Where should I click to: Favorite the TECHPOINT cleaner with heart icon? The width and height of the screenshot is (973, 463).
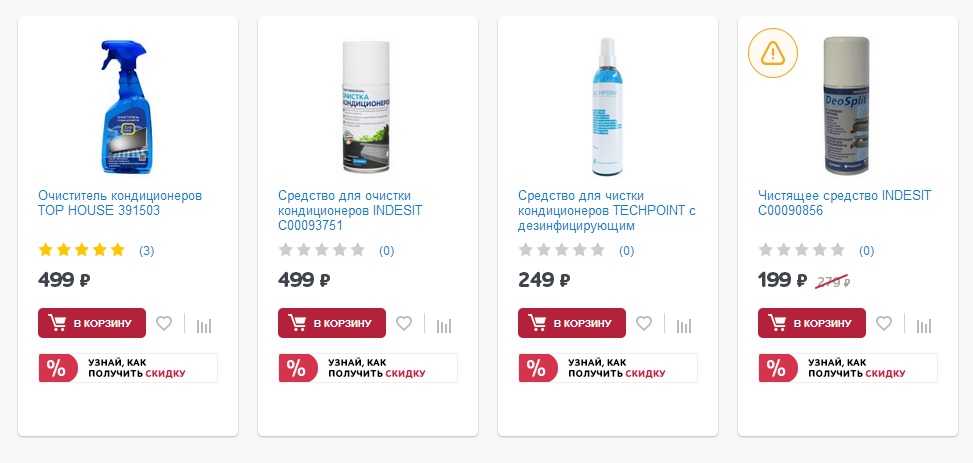click(x=644, y=323)
